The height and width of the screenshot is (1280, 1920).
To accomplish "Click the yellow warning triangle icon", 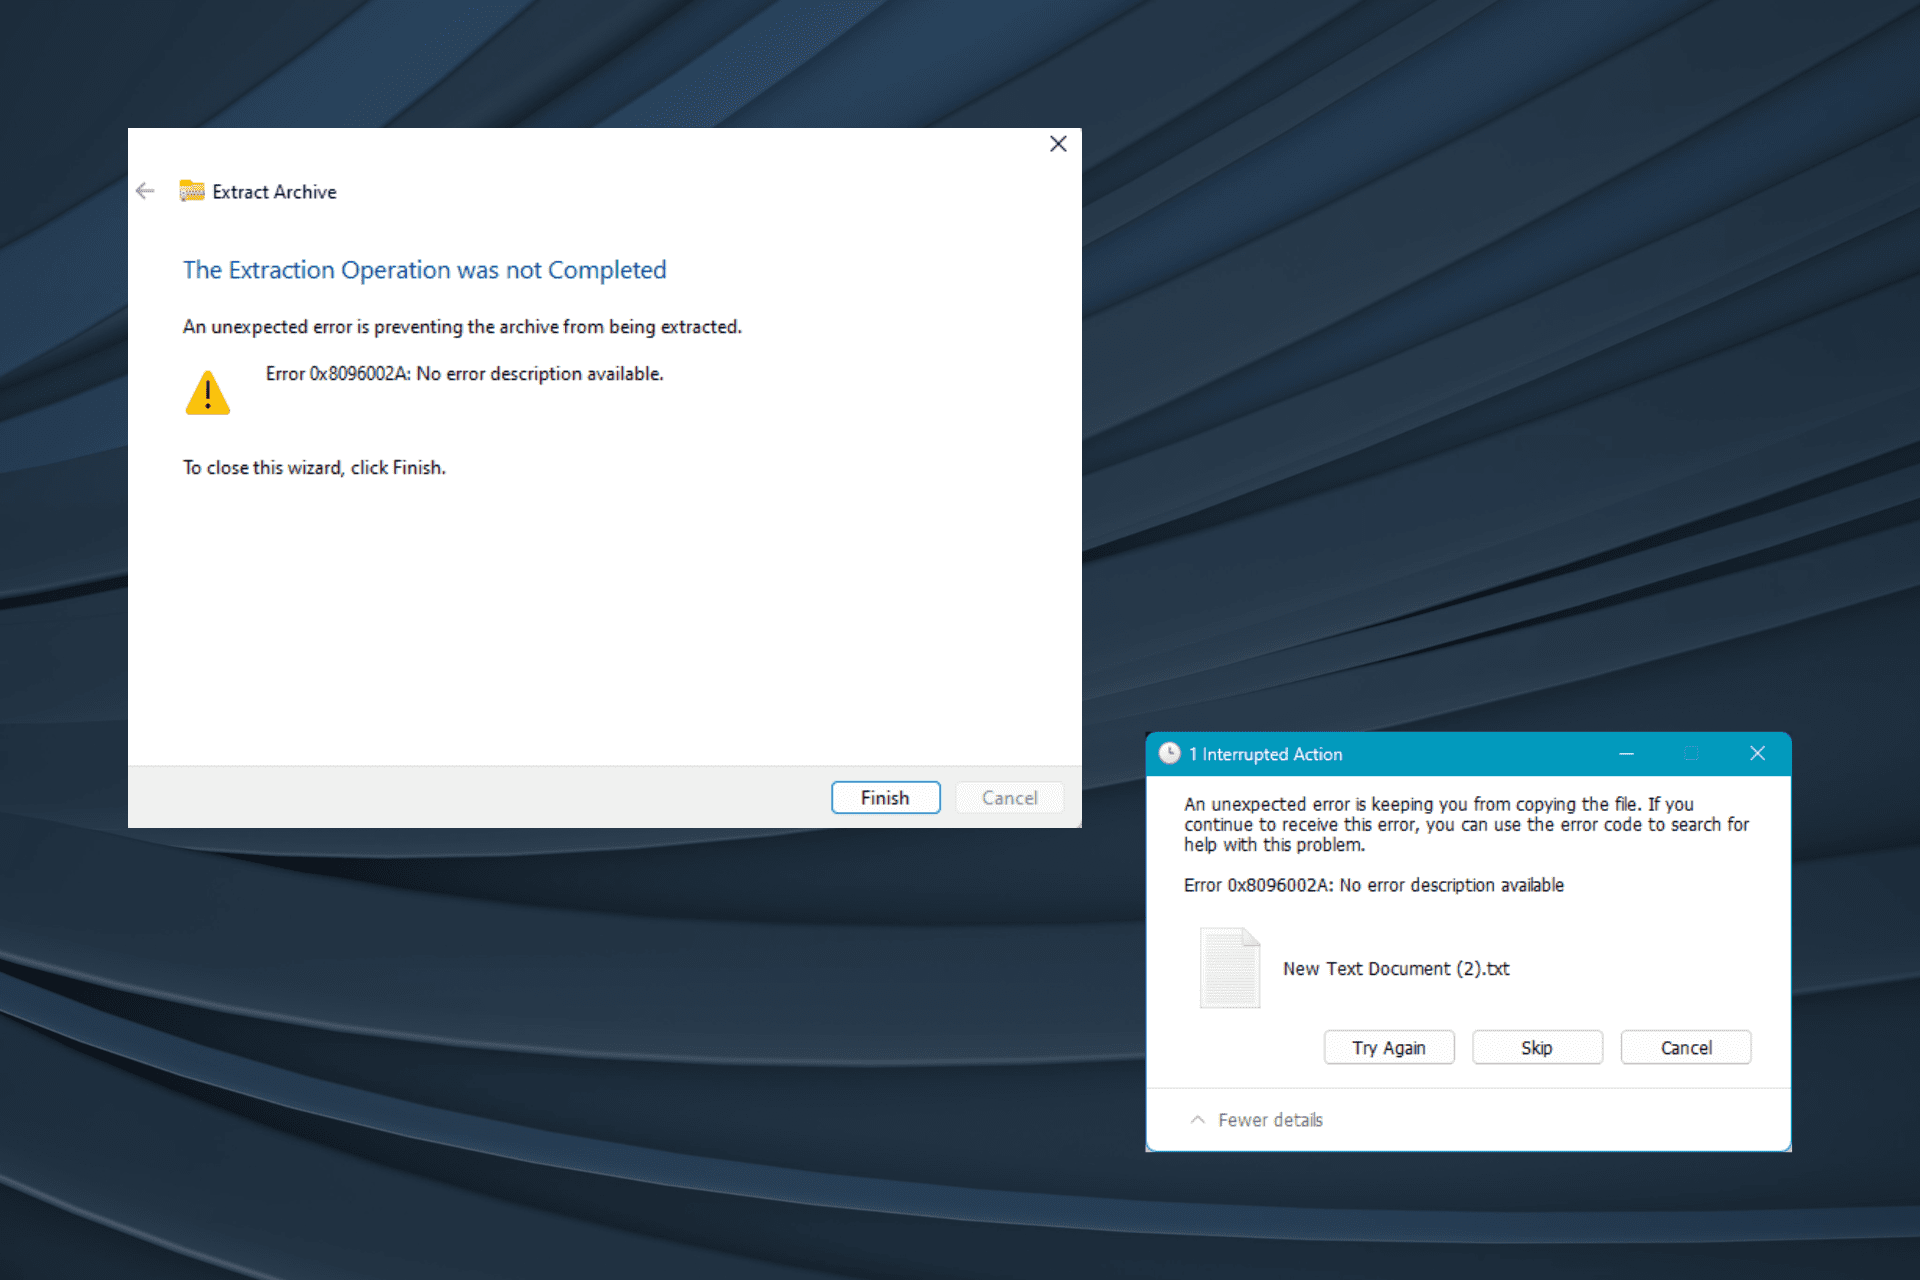I will pyautogui.click(x=208, y=393).
